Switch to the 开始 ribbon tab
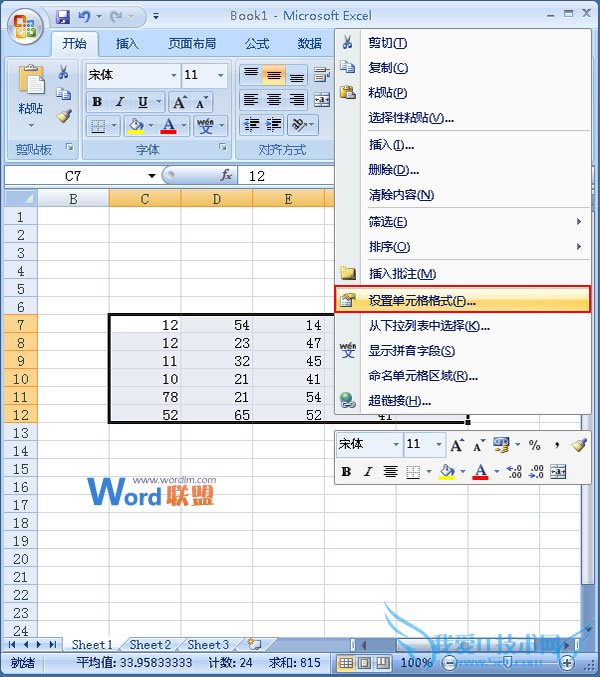Screen dimensions: 600x677 pos(74,44)
